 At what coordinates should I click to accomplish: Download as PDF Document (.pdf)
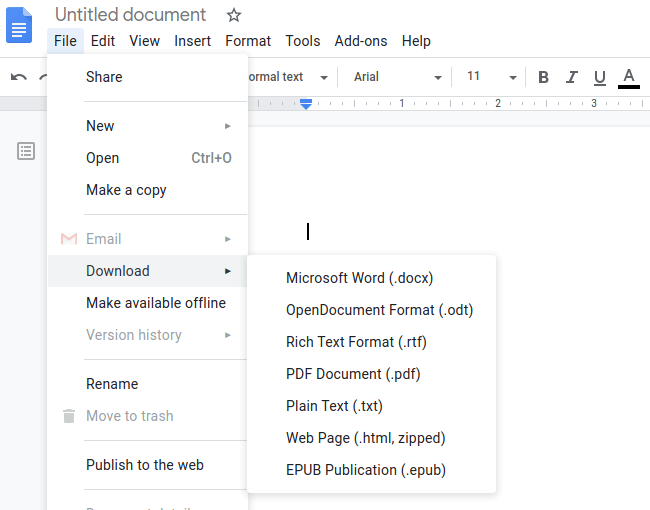[x=371, y=374]
